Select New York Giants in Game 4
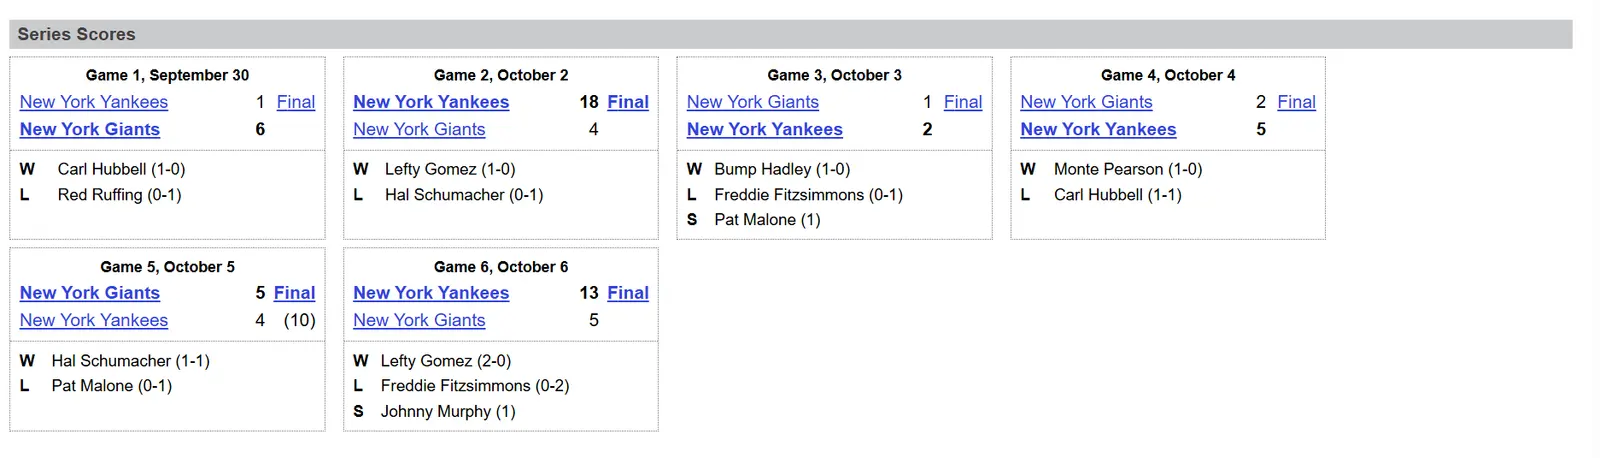 click(x=1086, y=102)
